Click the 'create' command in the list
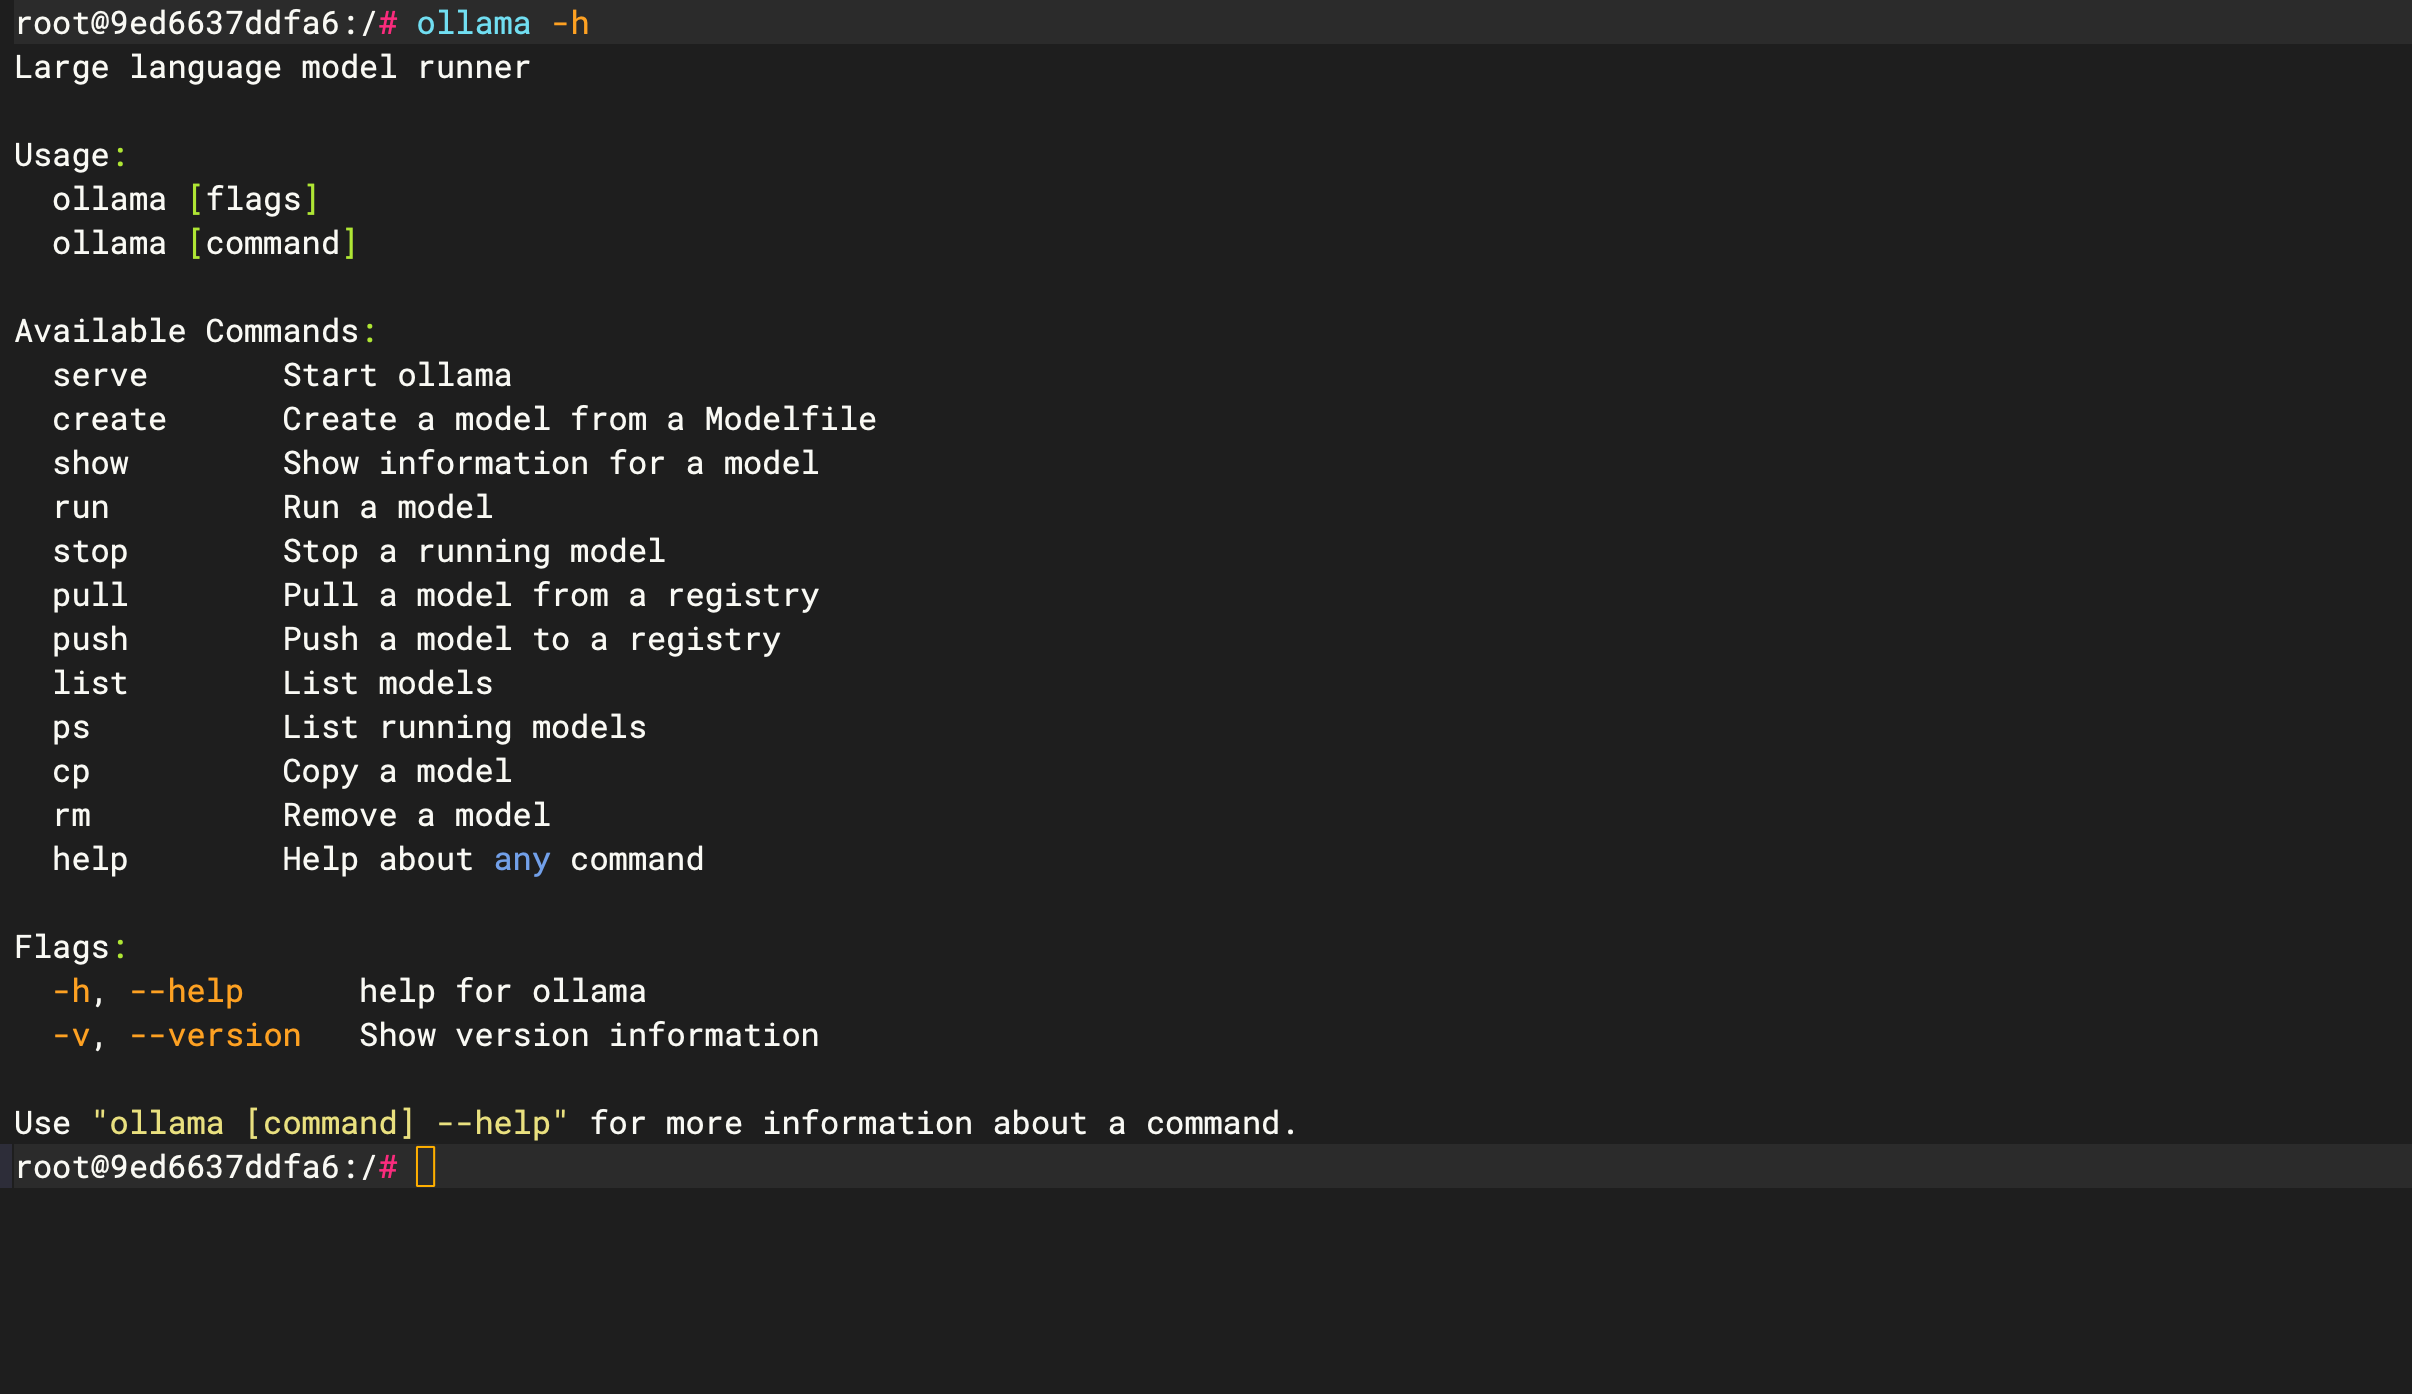 (109, 419)
